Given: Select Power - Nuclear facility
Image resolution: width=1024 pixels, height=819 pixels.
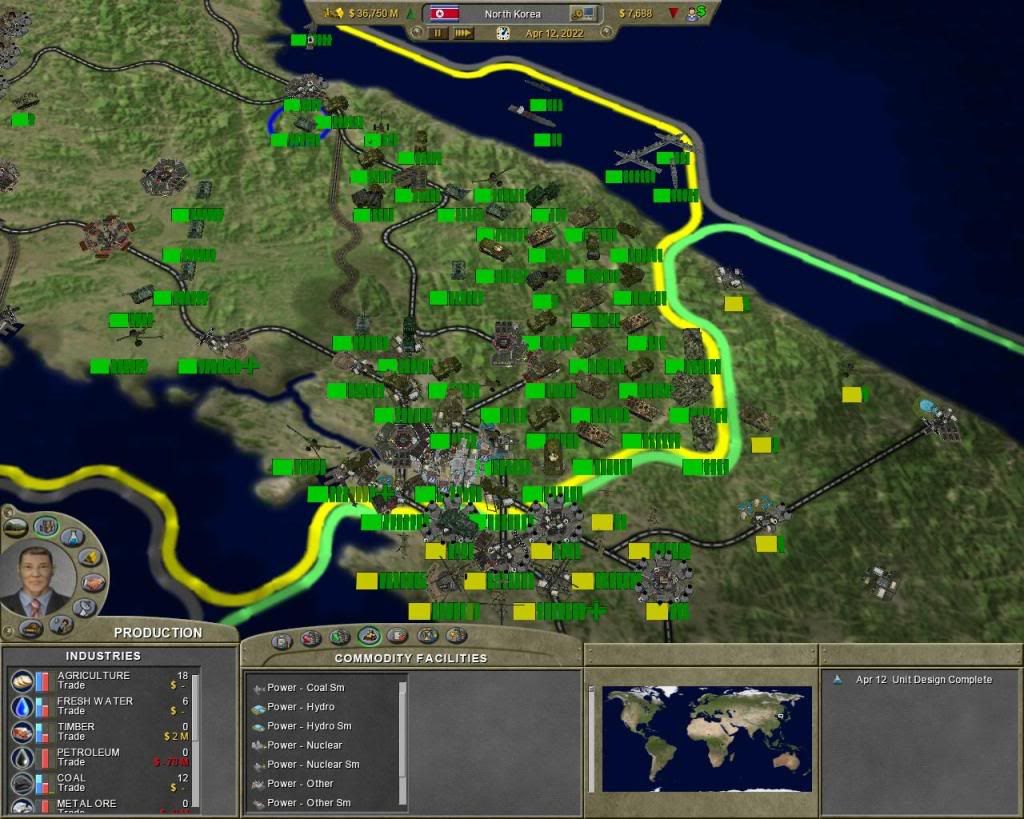Looking at the screenshot, I should (304, 745).
